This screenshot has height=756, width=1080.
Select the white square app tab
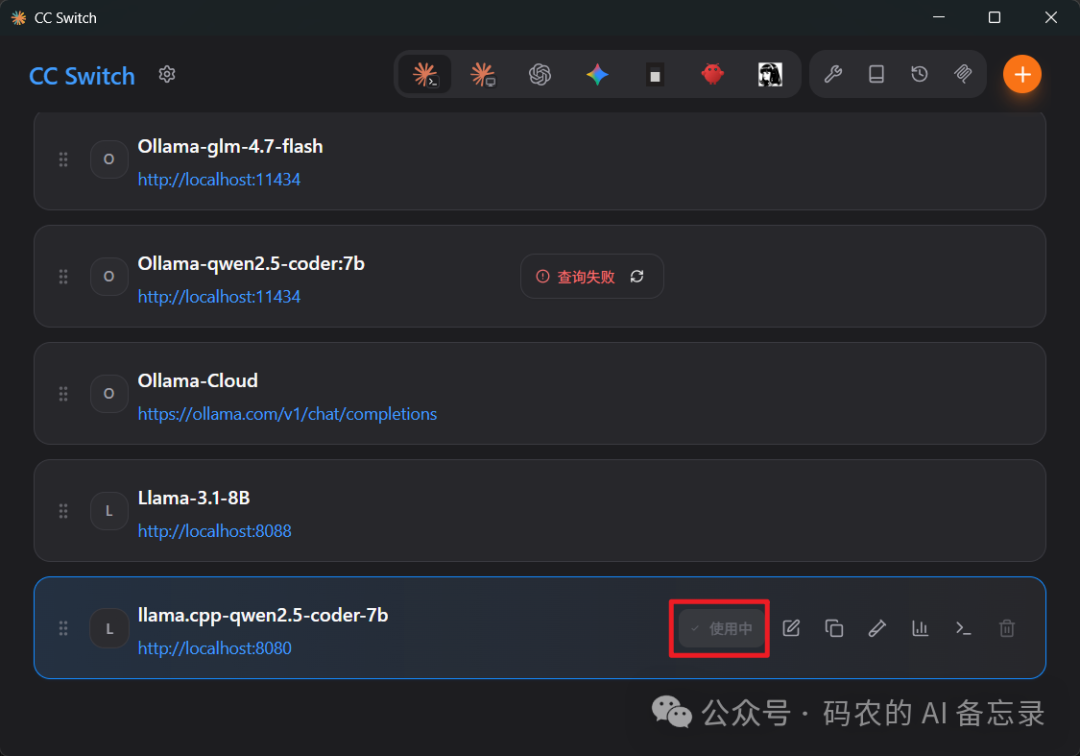click(655, 74)
